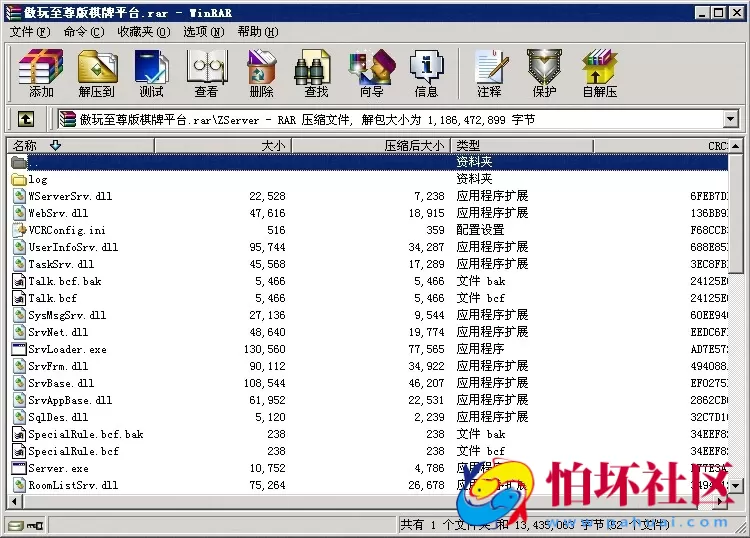This screenshot has width=750, height=538.
Task: Select the SrvNet.dll file row
Action: [x=368, y=332]
